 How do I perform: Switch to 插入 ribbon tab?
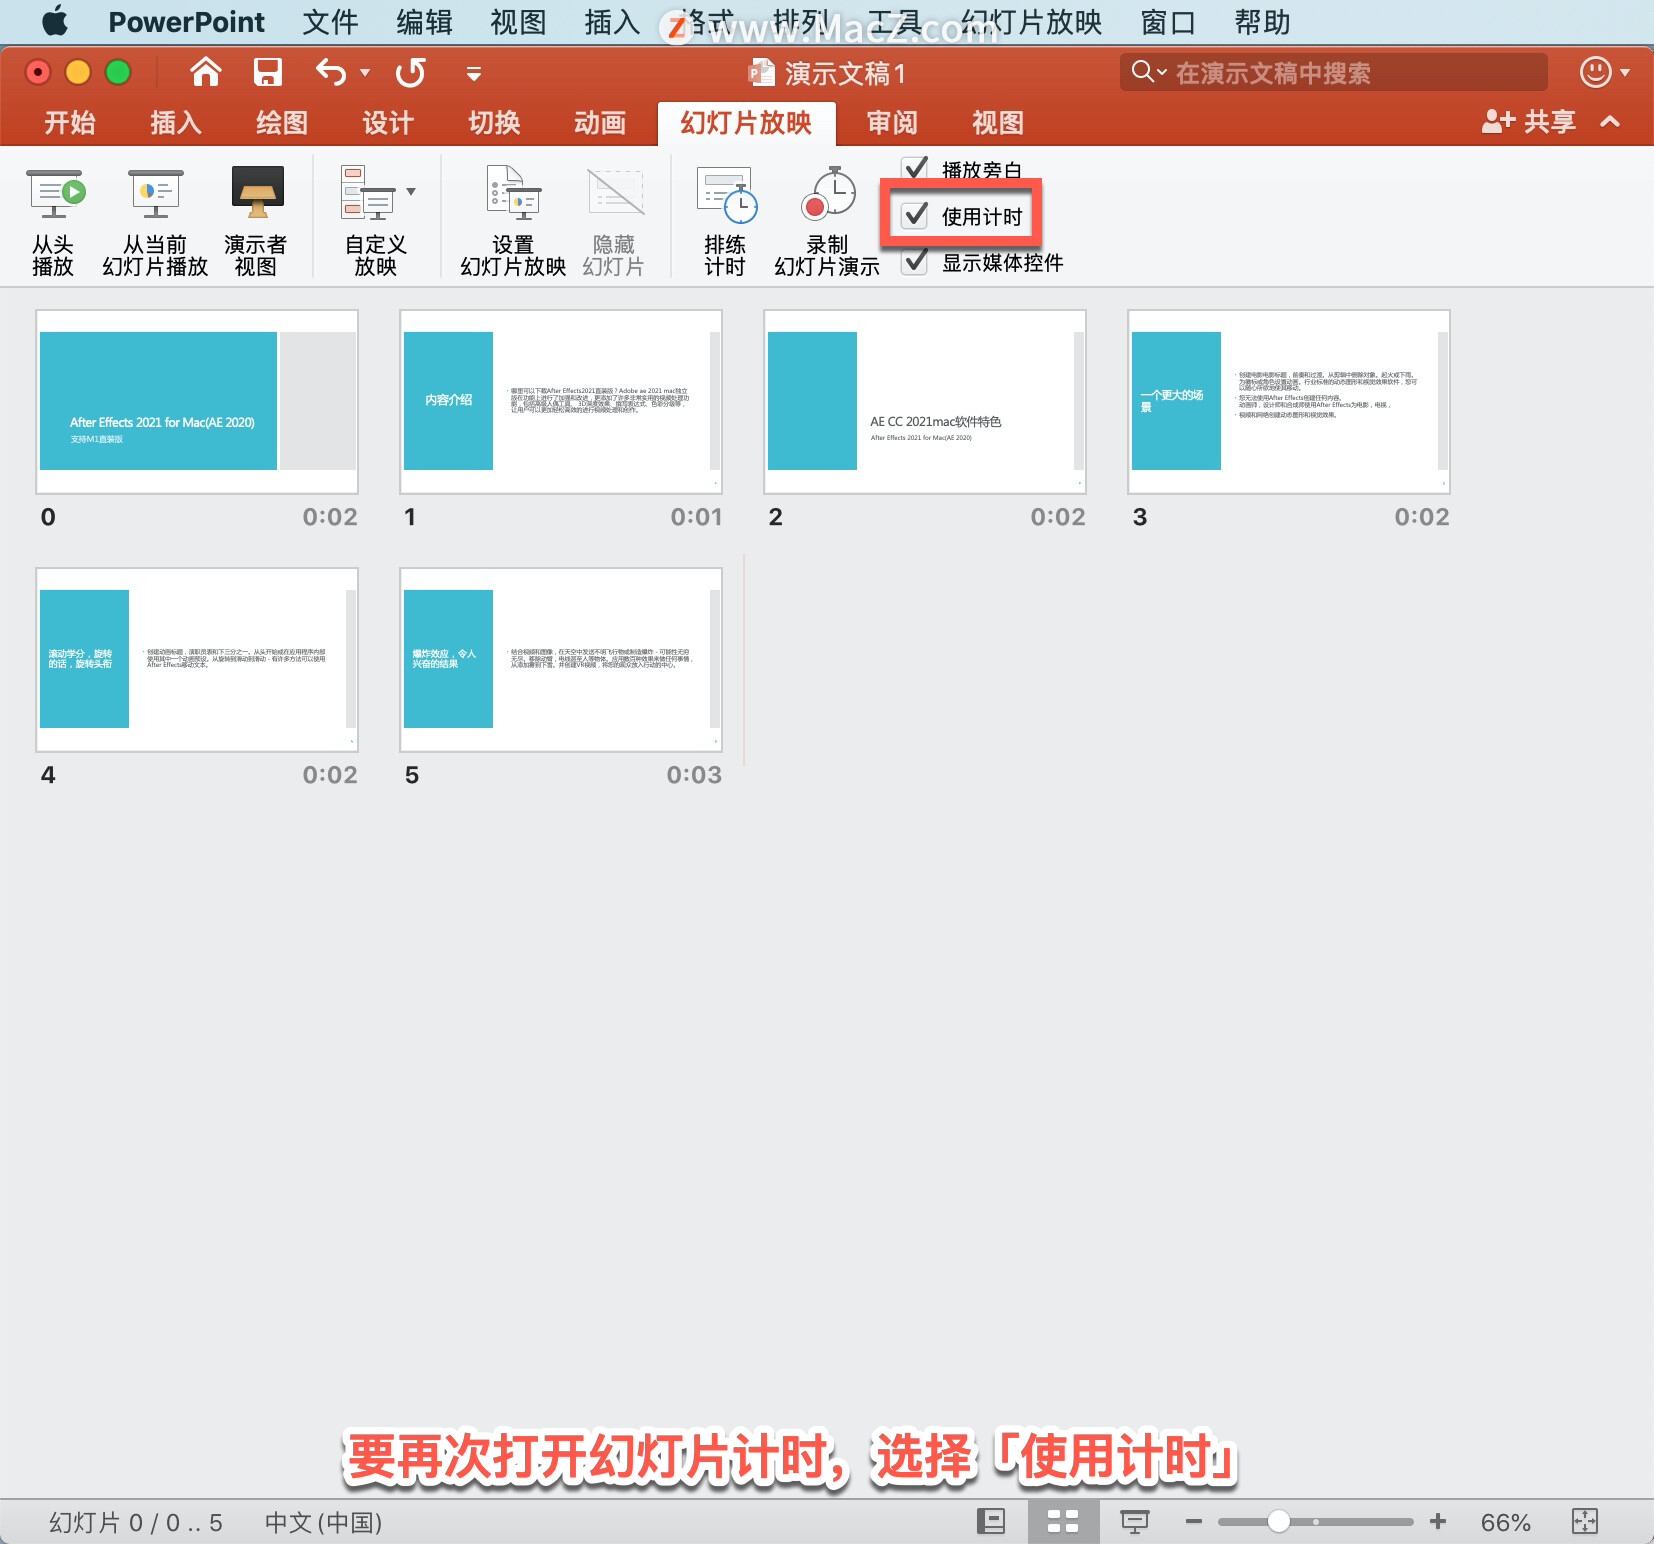coord(175,123)
